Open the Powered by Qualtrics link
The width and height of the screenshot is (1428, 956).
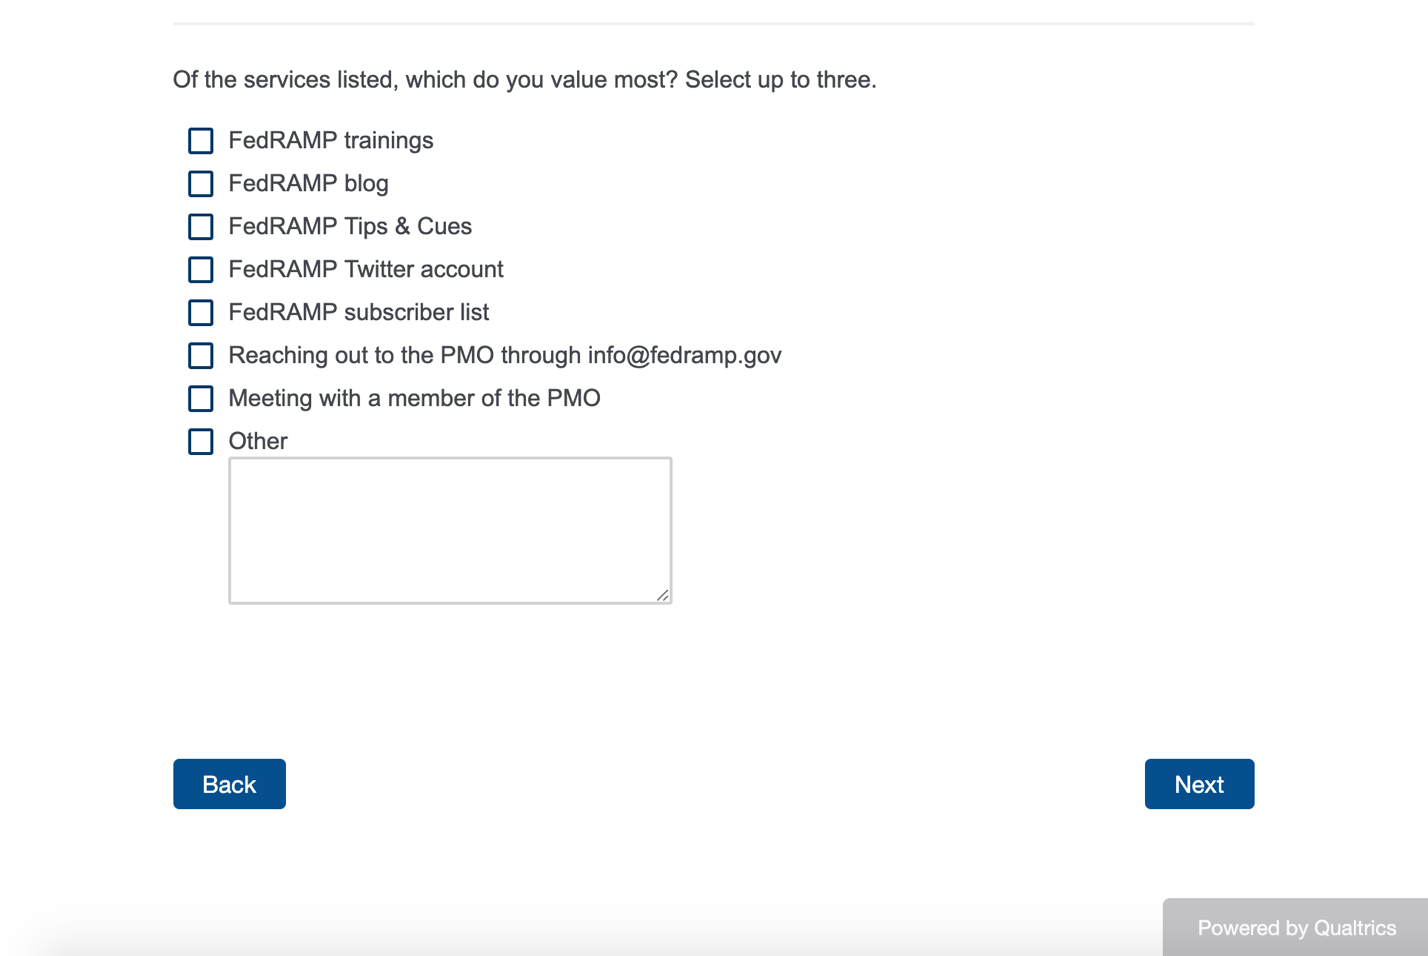tap(1296, 928)
